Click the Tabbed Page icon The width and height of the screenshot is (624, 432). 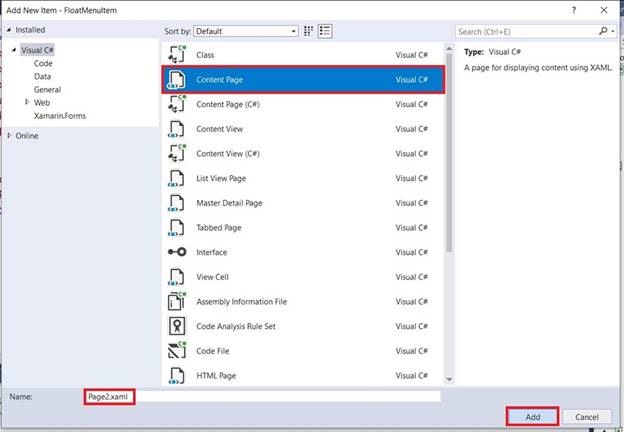(177, 228)
